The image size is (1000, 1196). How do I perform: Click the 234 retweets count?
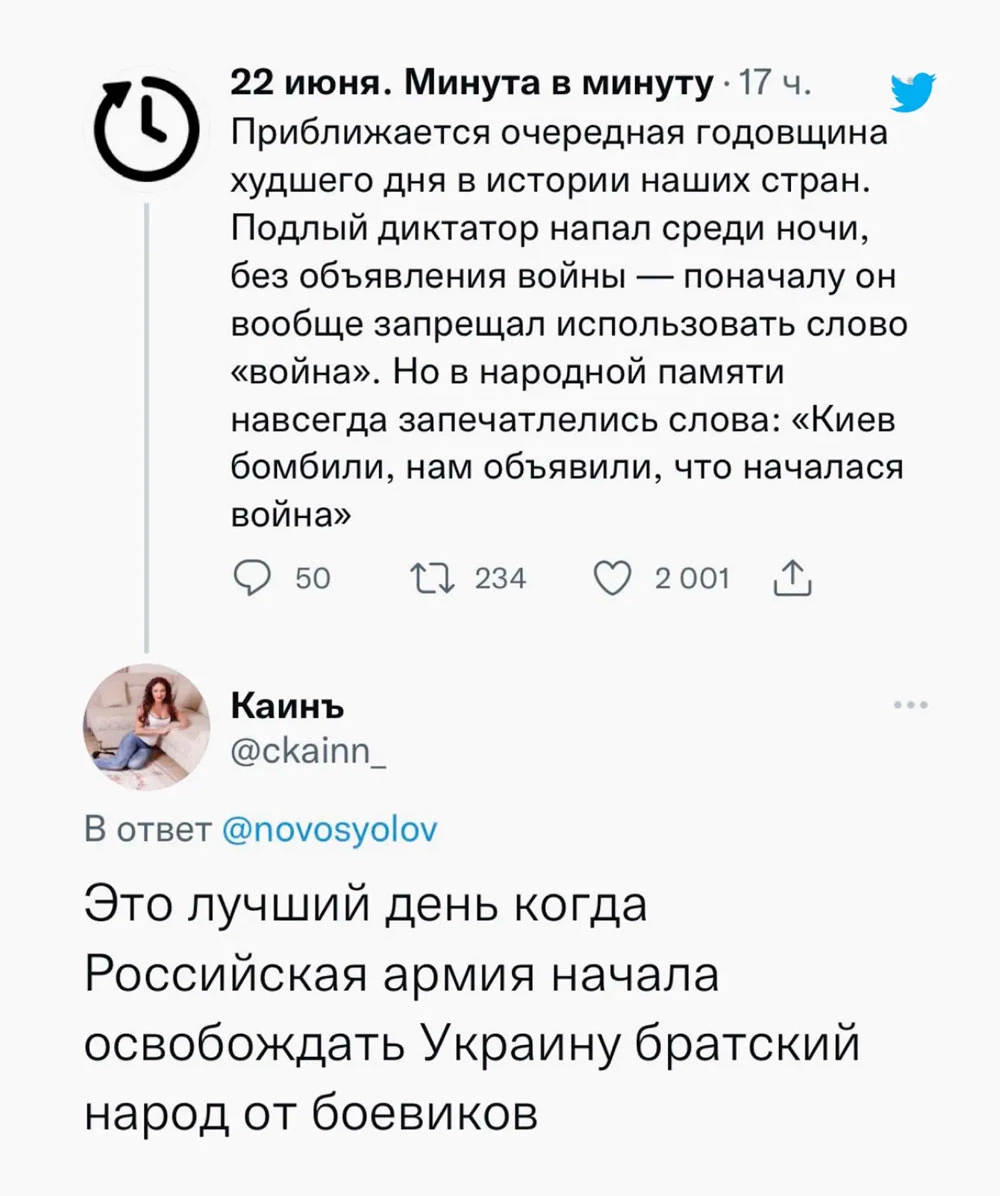coord(500,579)
